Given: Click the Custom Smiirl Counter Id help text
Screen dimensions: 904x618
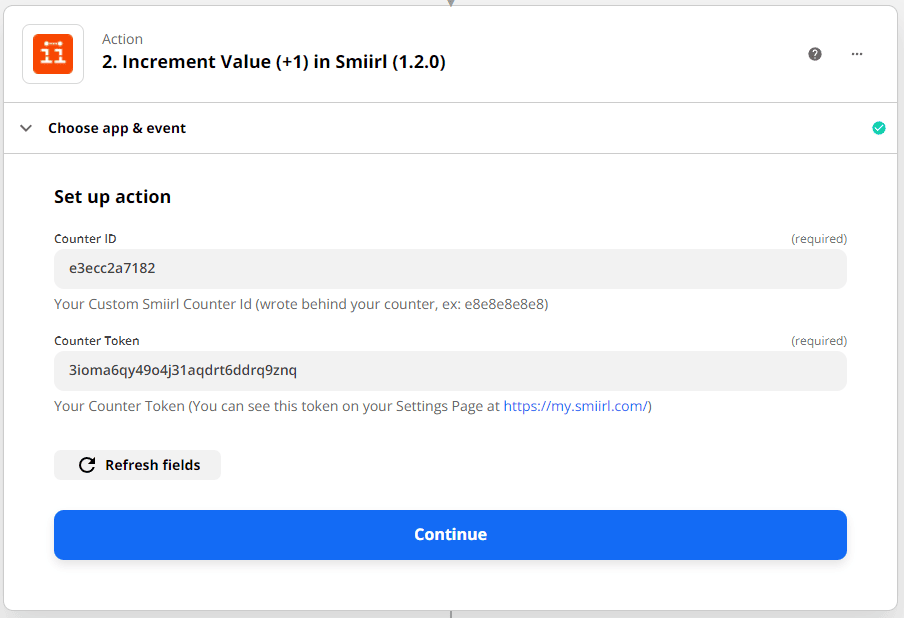Looking at the screenshot, I should click(301, 304).
